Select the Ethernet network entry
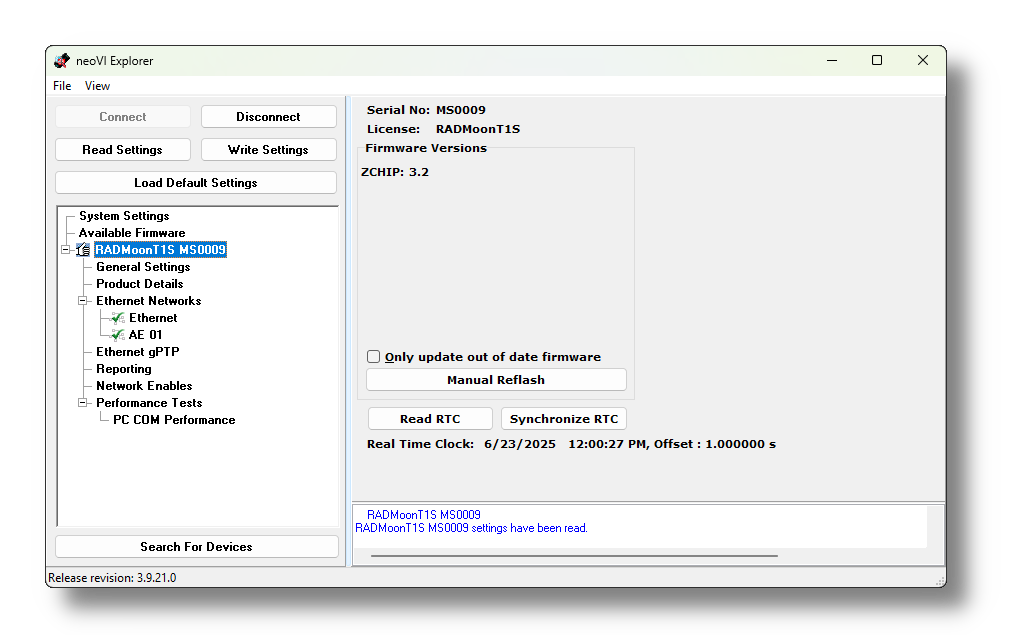1024x635 pixels. pos(153,318)
